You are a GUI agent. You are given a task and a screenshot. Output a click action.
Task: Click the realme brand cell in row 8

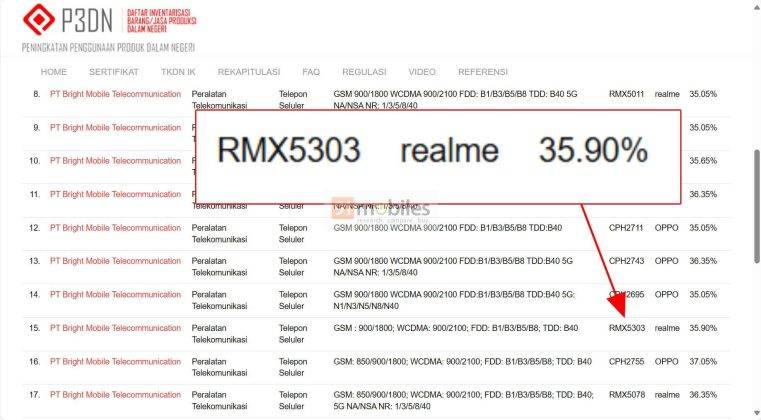(x=667, y=94)
